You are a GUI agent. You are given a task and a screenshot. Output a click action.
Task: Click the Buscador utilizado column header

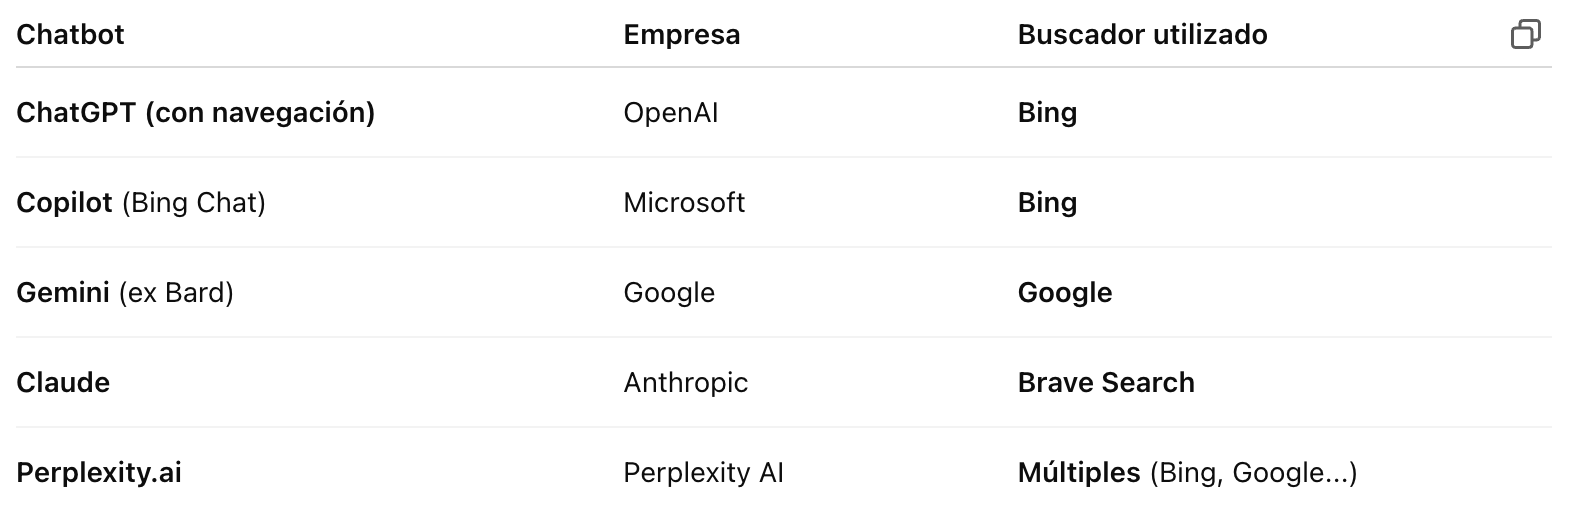click(x=1142, y=34)
